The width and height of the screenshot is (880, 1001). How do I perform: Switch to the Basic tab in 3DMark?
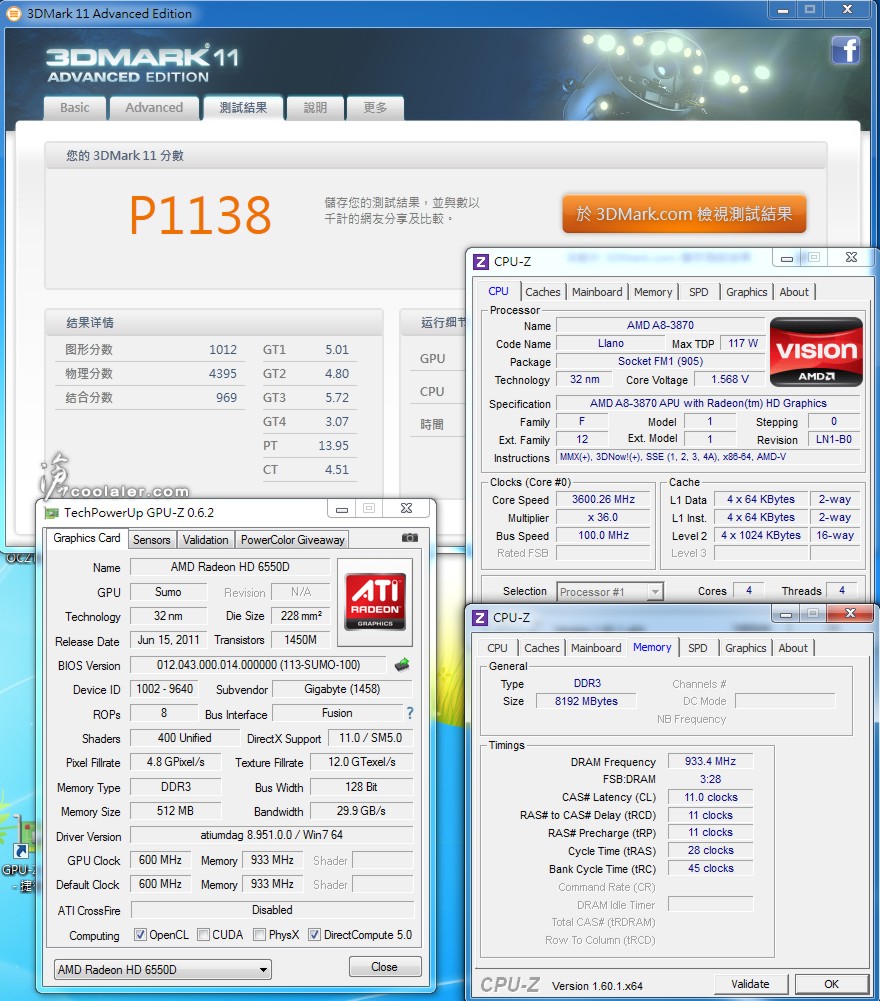pos(75,107)
